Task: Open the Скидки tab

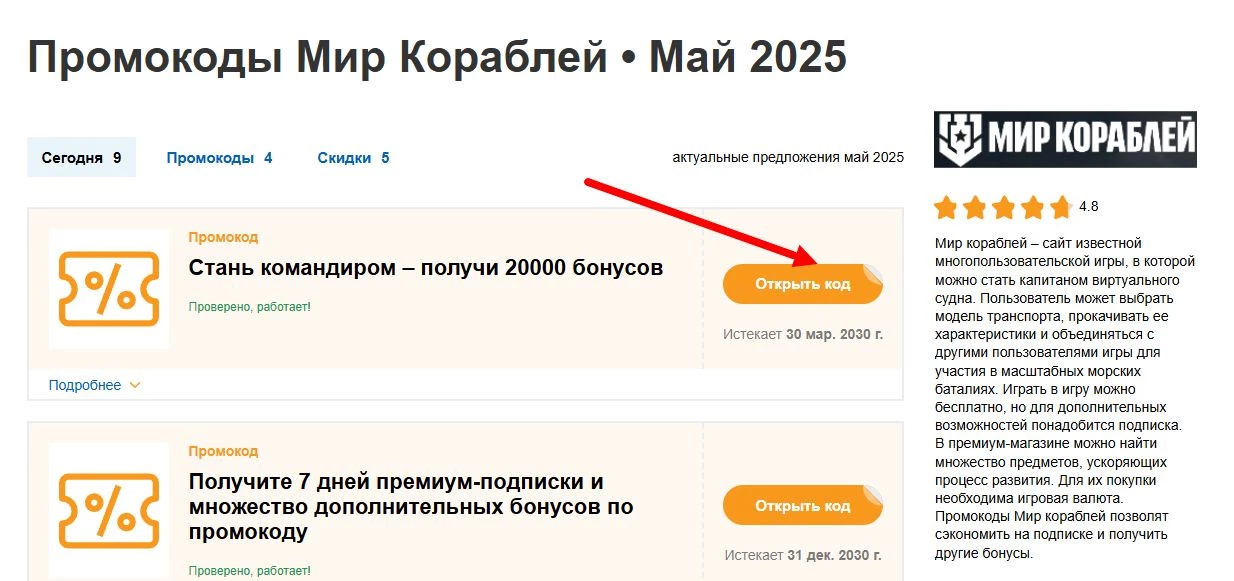Action: click(352, 157)
